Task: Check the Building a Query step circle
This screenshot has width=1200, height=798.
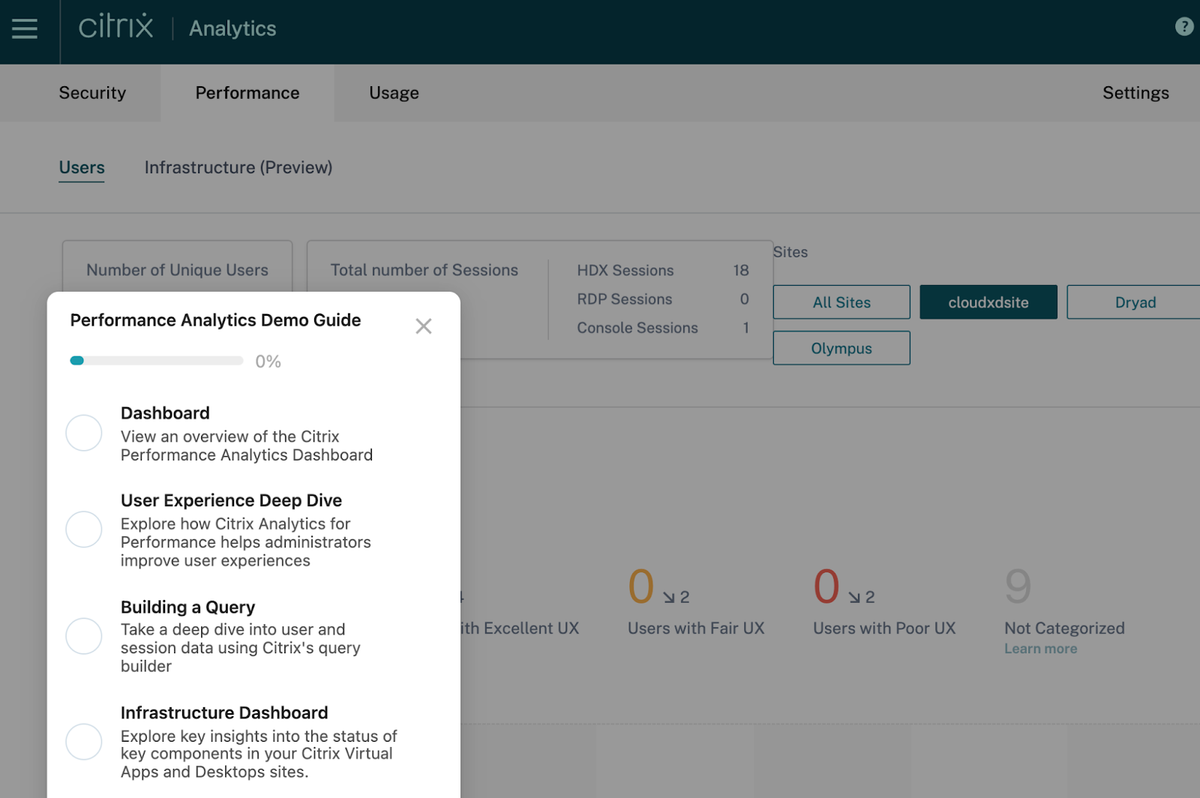Action: coord(84,635)
